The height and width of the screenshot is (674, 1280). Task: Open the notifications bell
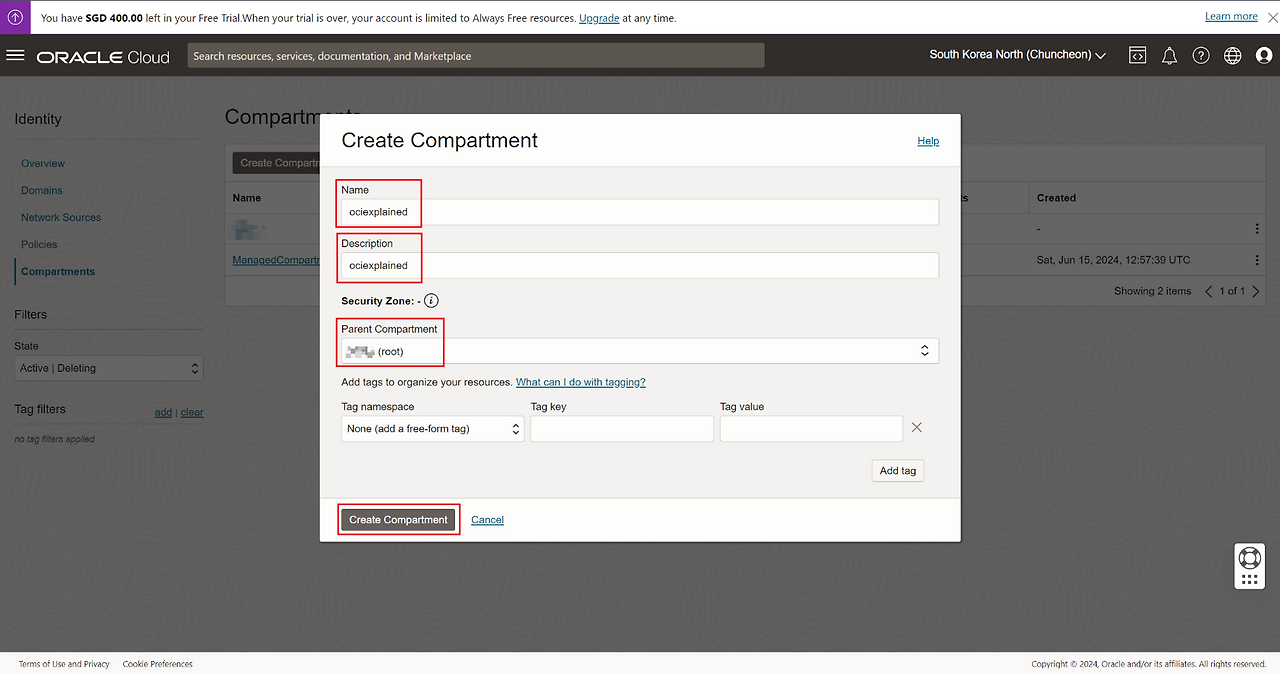click(x=1169, y=56)
